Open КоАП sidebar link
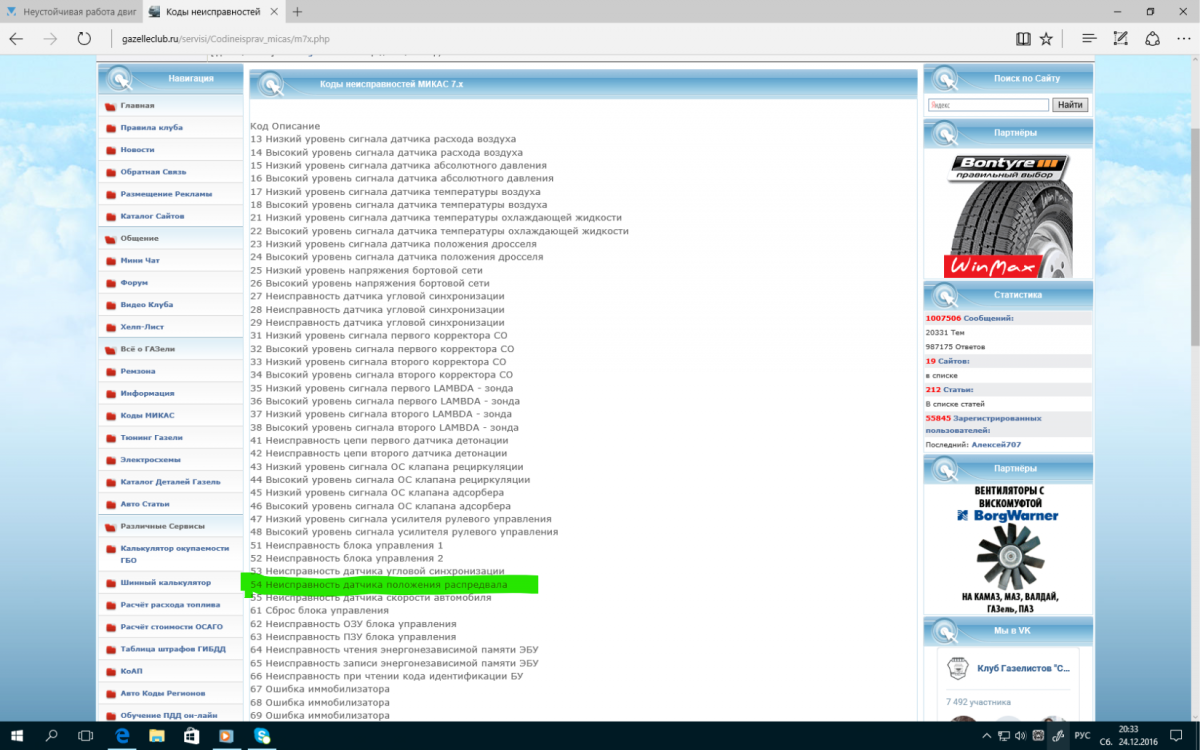Image resolution: width=1200 pixels, height=750 pixels. coord(131,671)
